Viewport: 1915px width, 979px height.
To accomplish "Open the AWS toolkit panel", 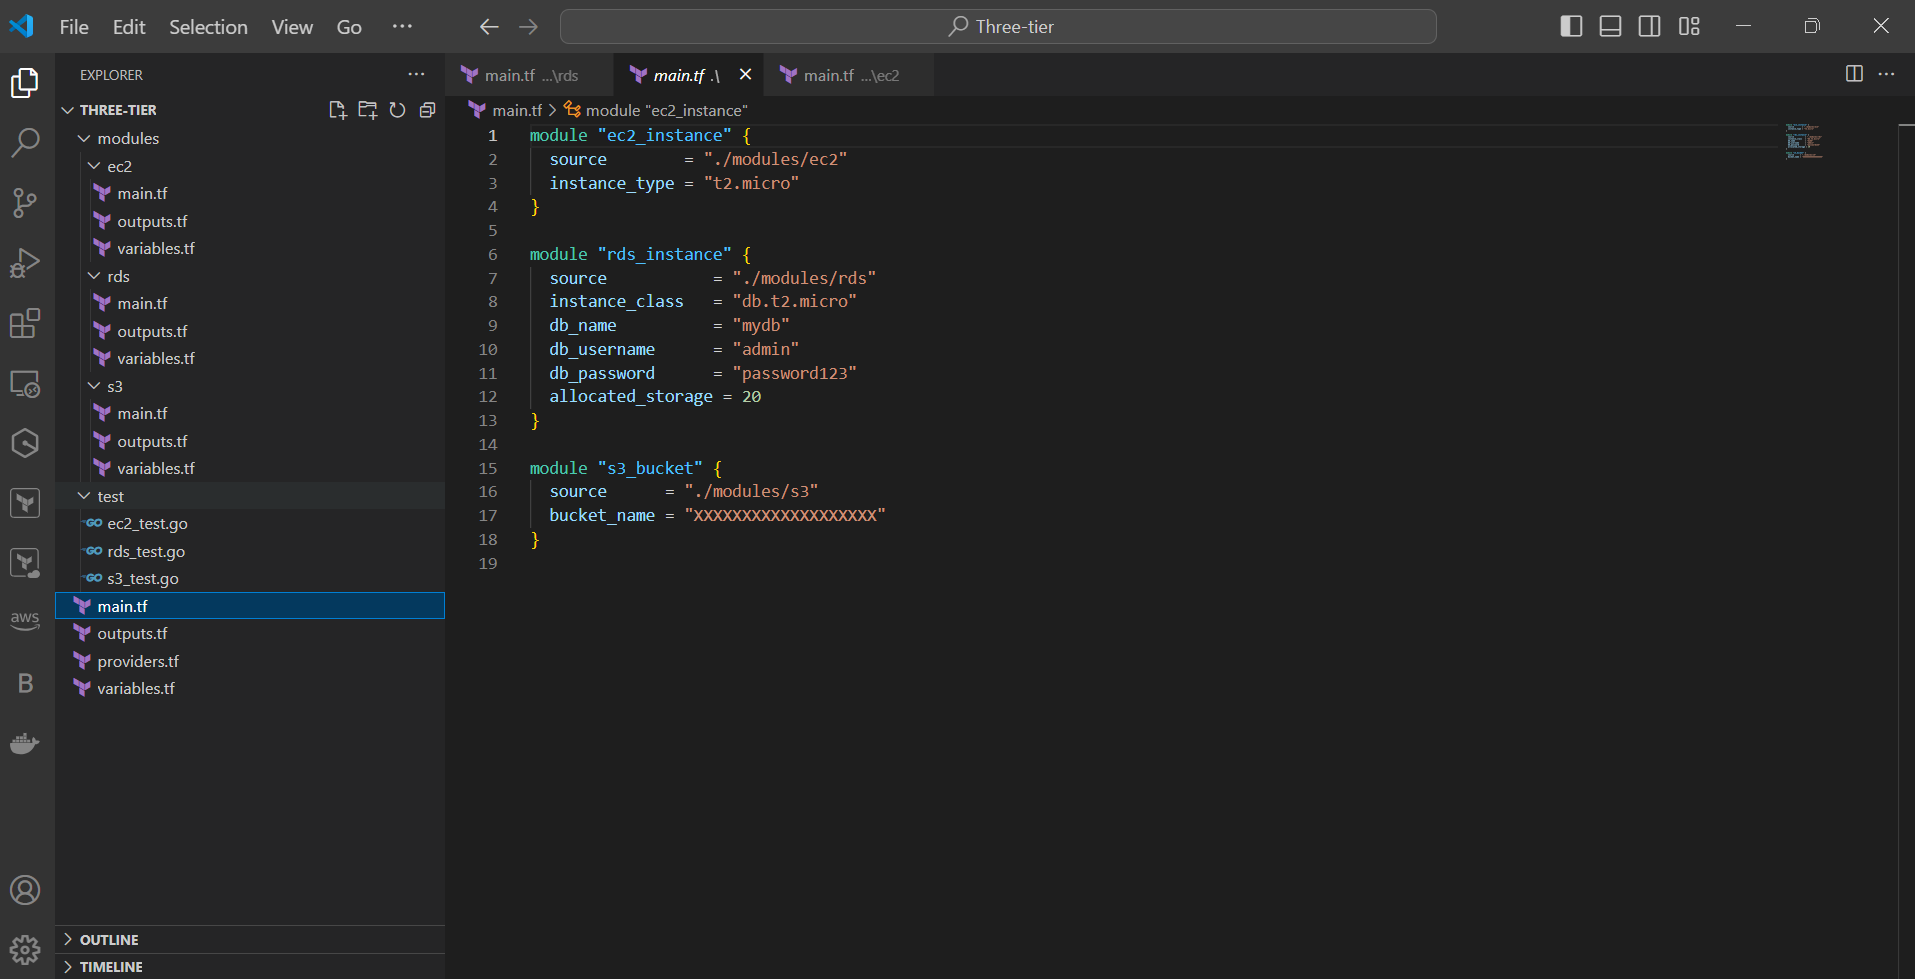I will pos(25,620).
